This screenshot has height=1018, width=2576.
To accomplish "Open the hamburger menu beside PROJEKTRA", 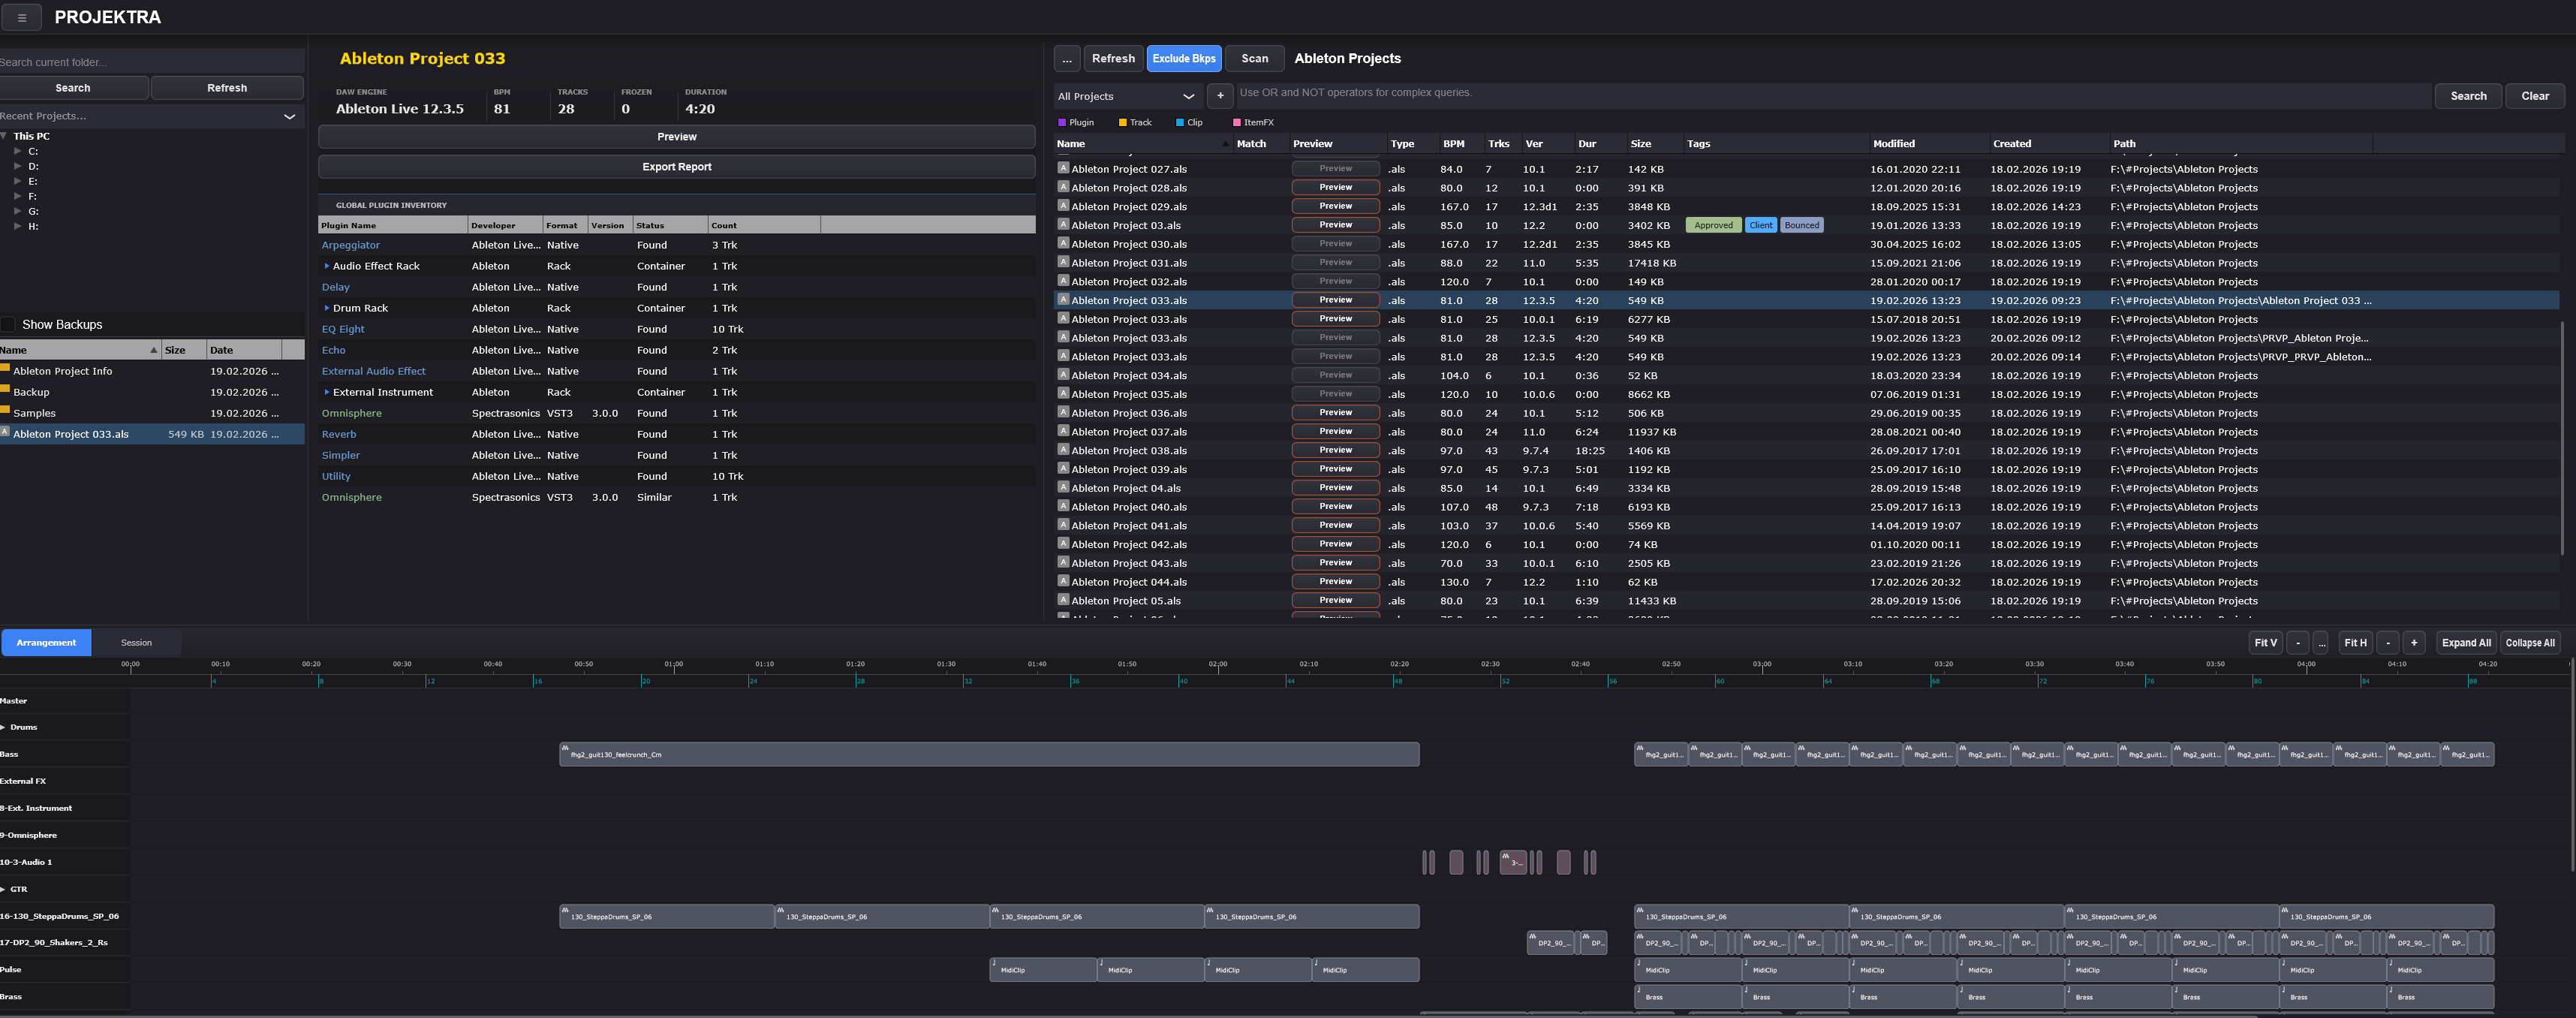I will (x=22, y=17).
